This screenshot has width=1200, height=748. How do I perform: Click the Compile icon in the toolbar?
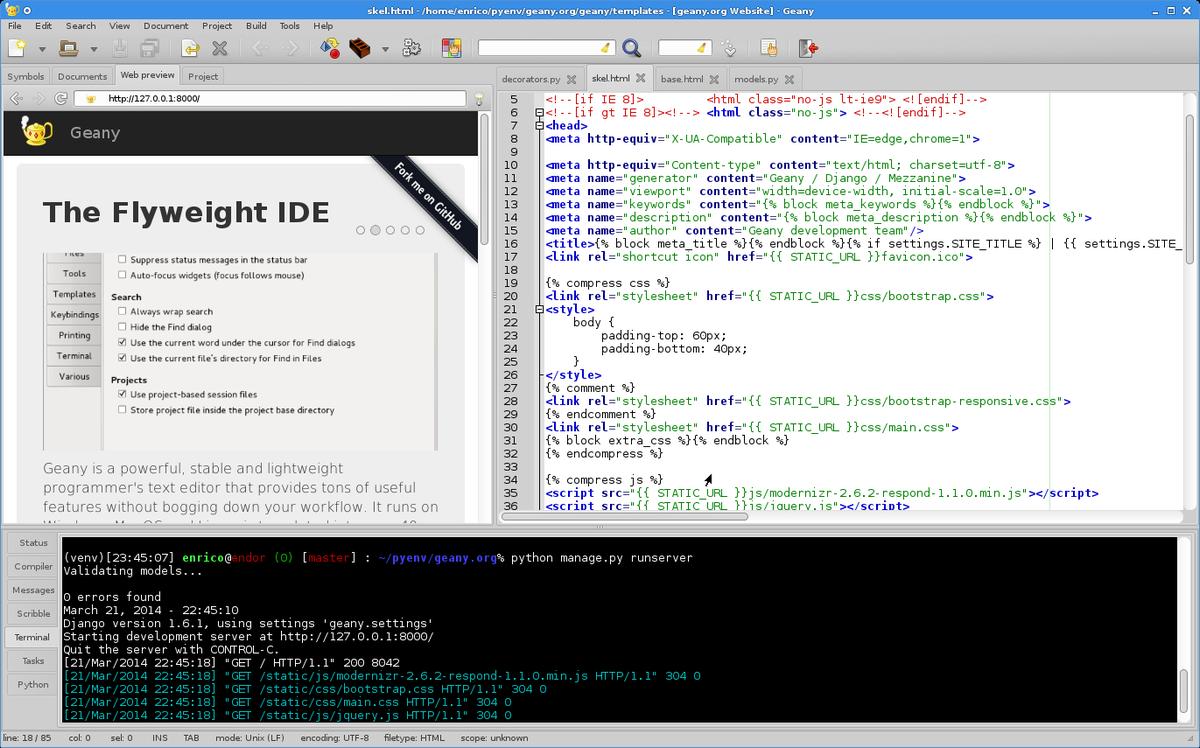tap(329, 47)
